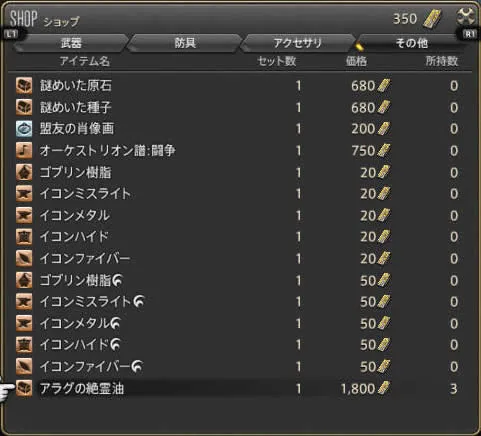Screen dimensions: 481x436
Task: Click the 価格 column header
Action: pyautogui.click(x=356, y=61)
